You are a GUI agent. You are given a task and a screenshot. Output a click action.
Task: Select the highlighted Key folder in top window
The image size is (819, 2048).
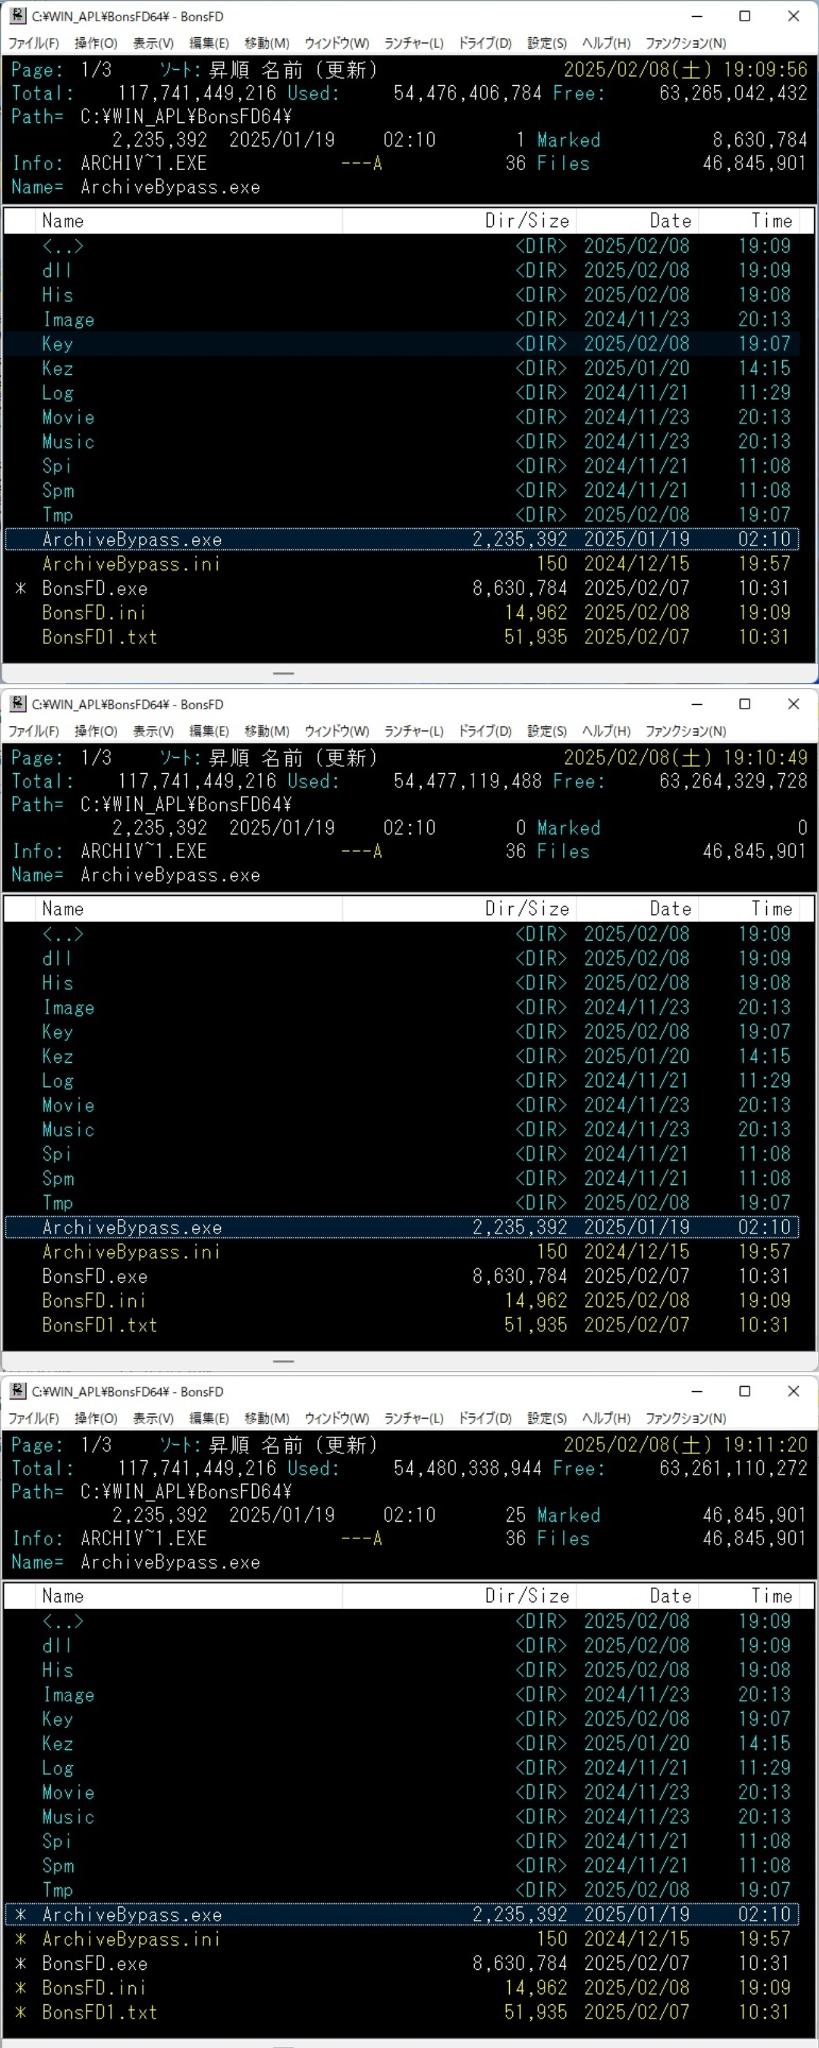(57, 344)
